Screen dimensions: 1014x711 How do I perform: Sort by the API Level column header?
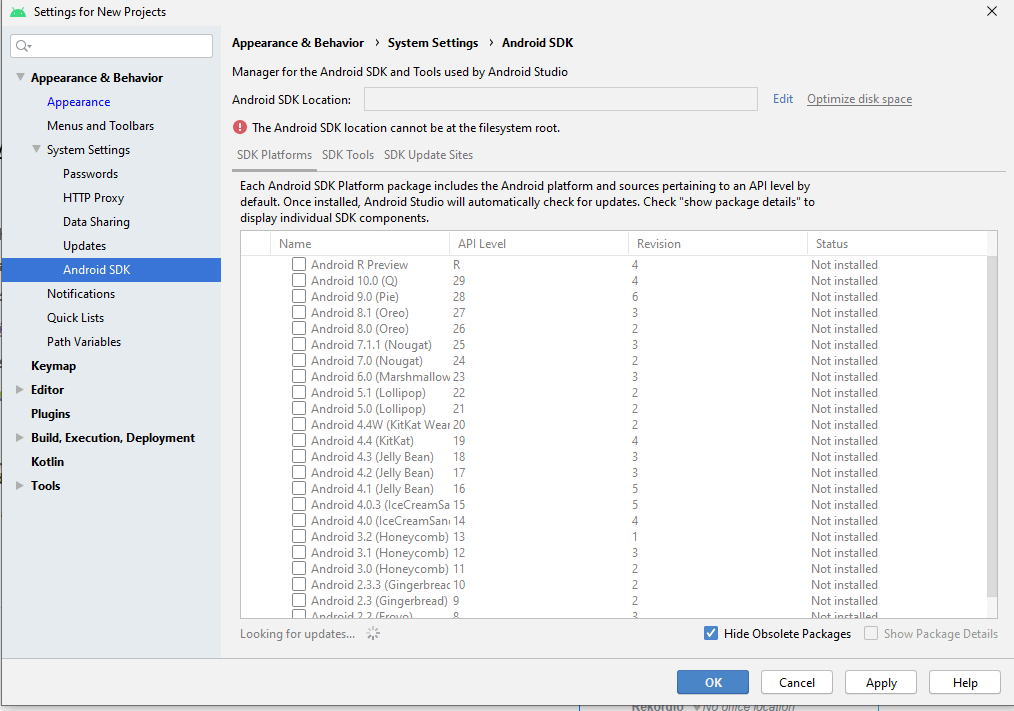(539, 243)
